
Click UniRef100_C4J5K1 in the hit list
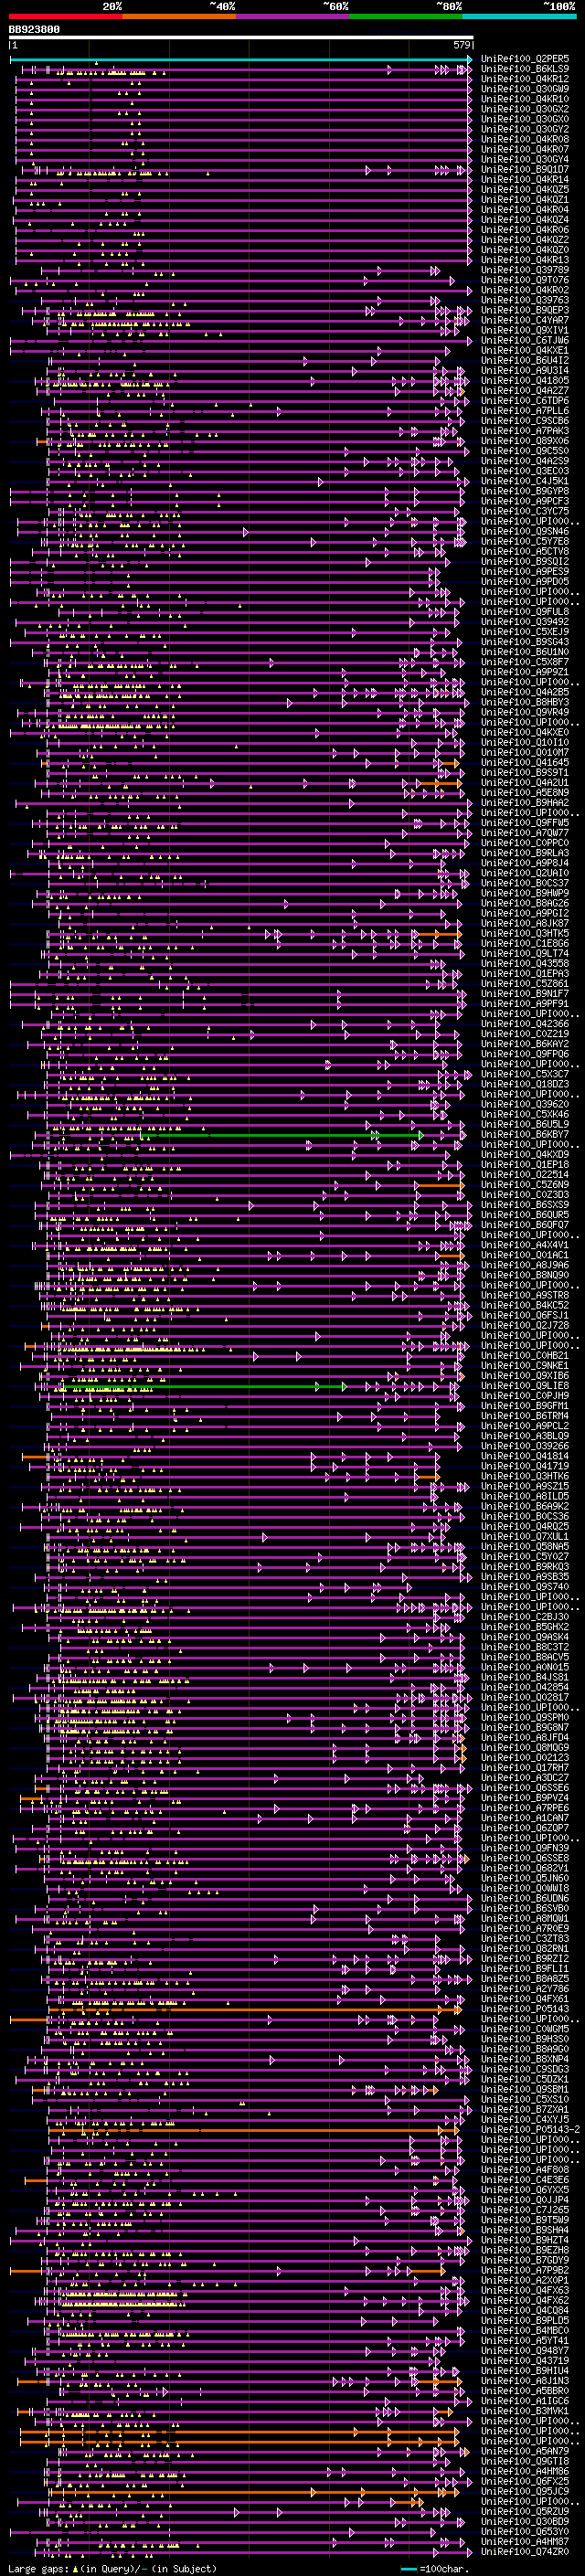(x=525, y=481)
